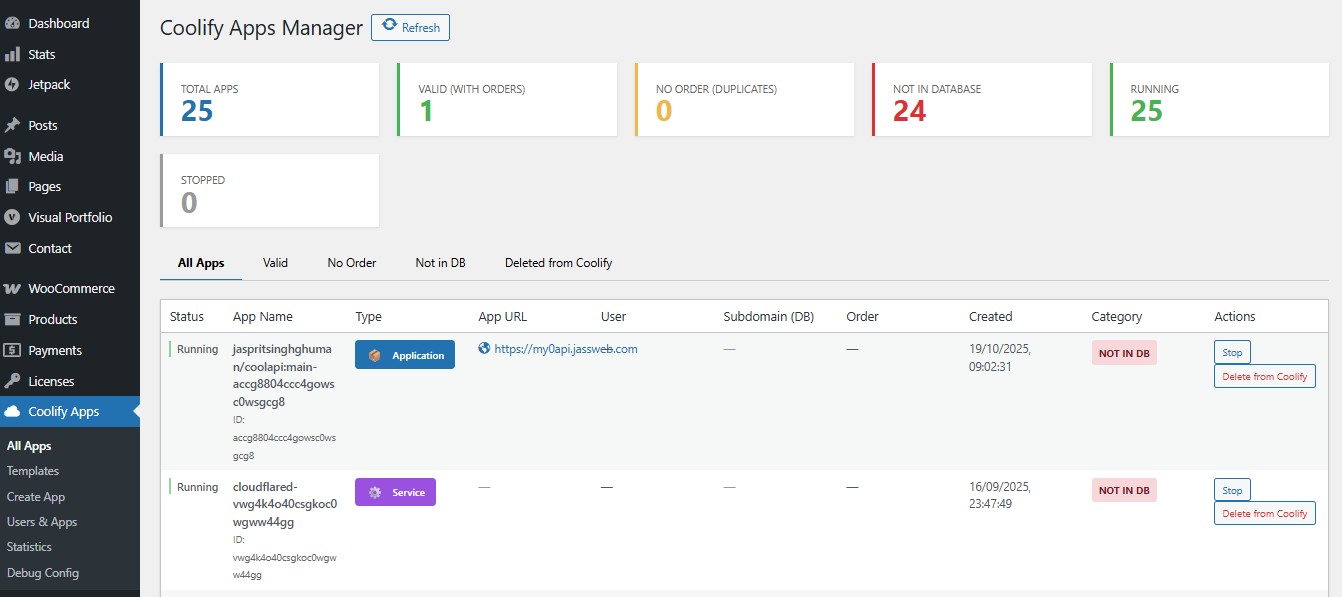1342x597 pixels.
Task: Delete cloudflared service from Coolify
Action: [x=1265, y=513]
